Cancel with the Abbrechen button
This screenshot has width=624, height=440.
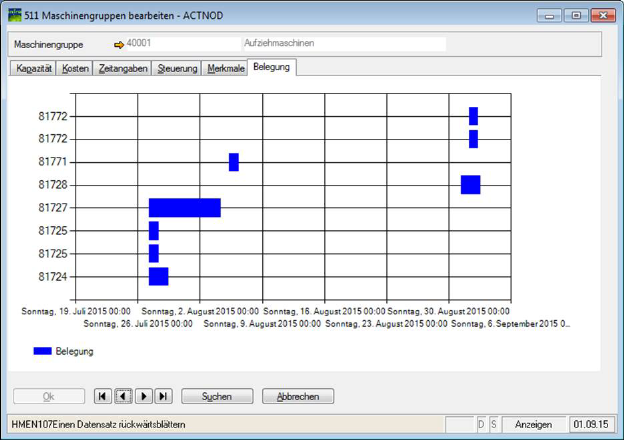[x=298, y=397]
